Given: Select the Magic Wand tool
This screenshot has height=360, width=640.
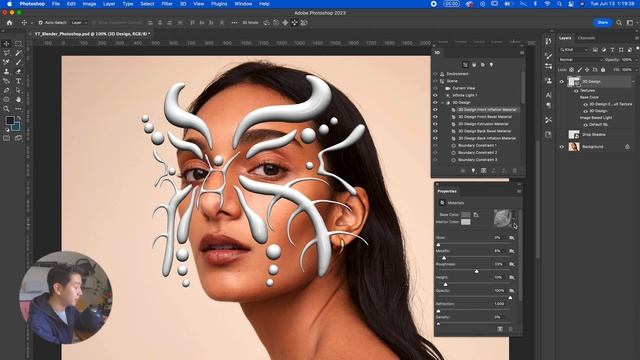Looking at the screenshot, I should [18, 53].
